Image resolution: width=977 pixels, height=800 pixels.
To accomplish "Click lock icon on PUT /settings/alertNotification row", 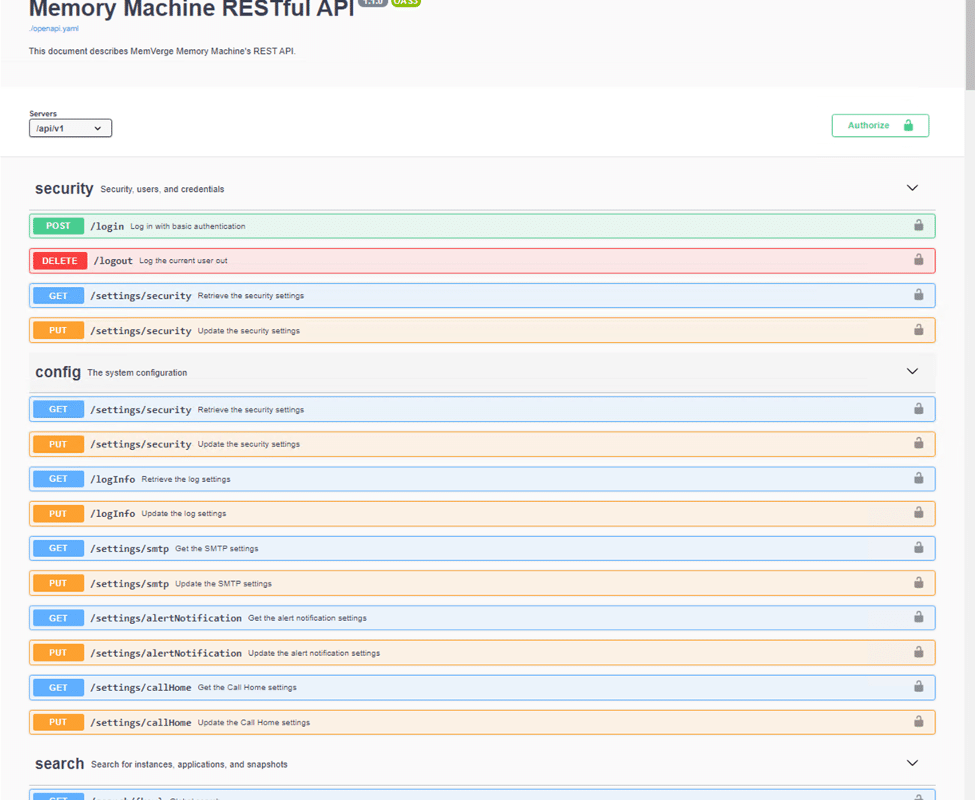I will (x=918, y=652).
